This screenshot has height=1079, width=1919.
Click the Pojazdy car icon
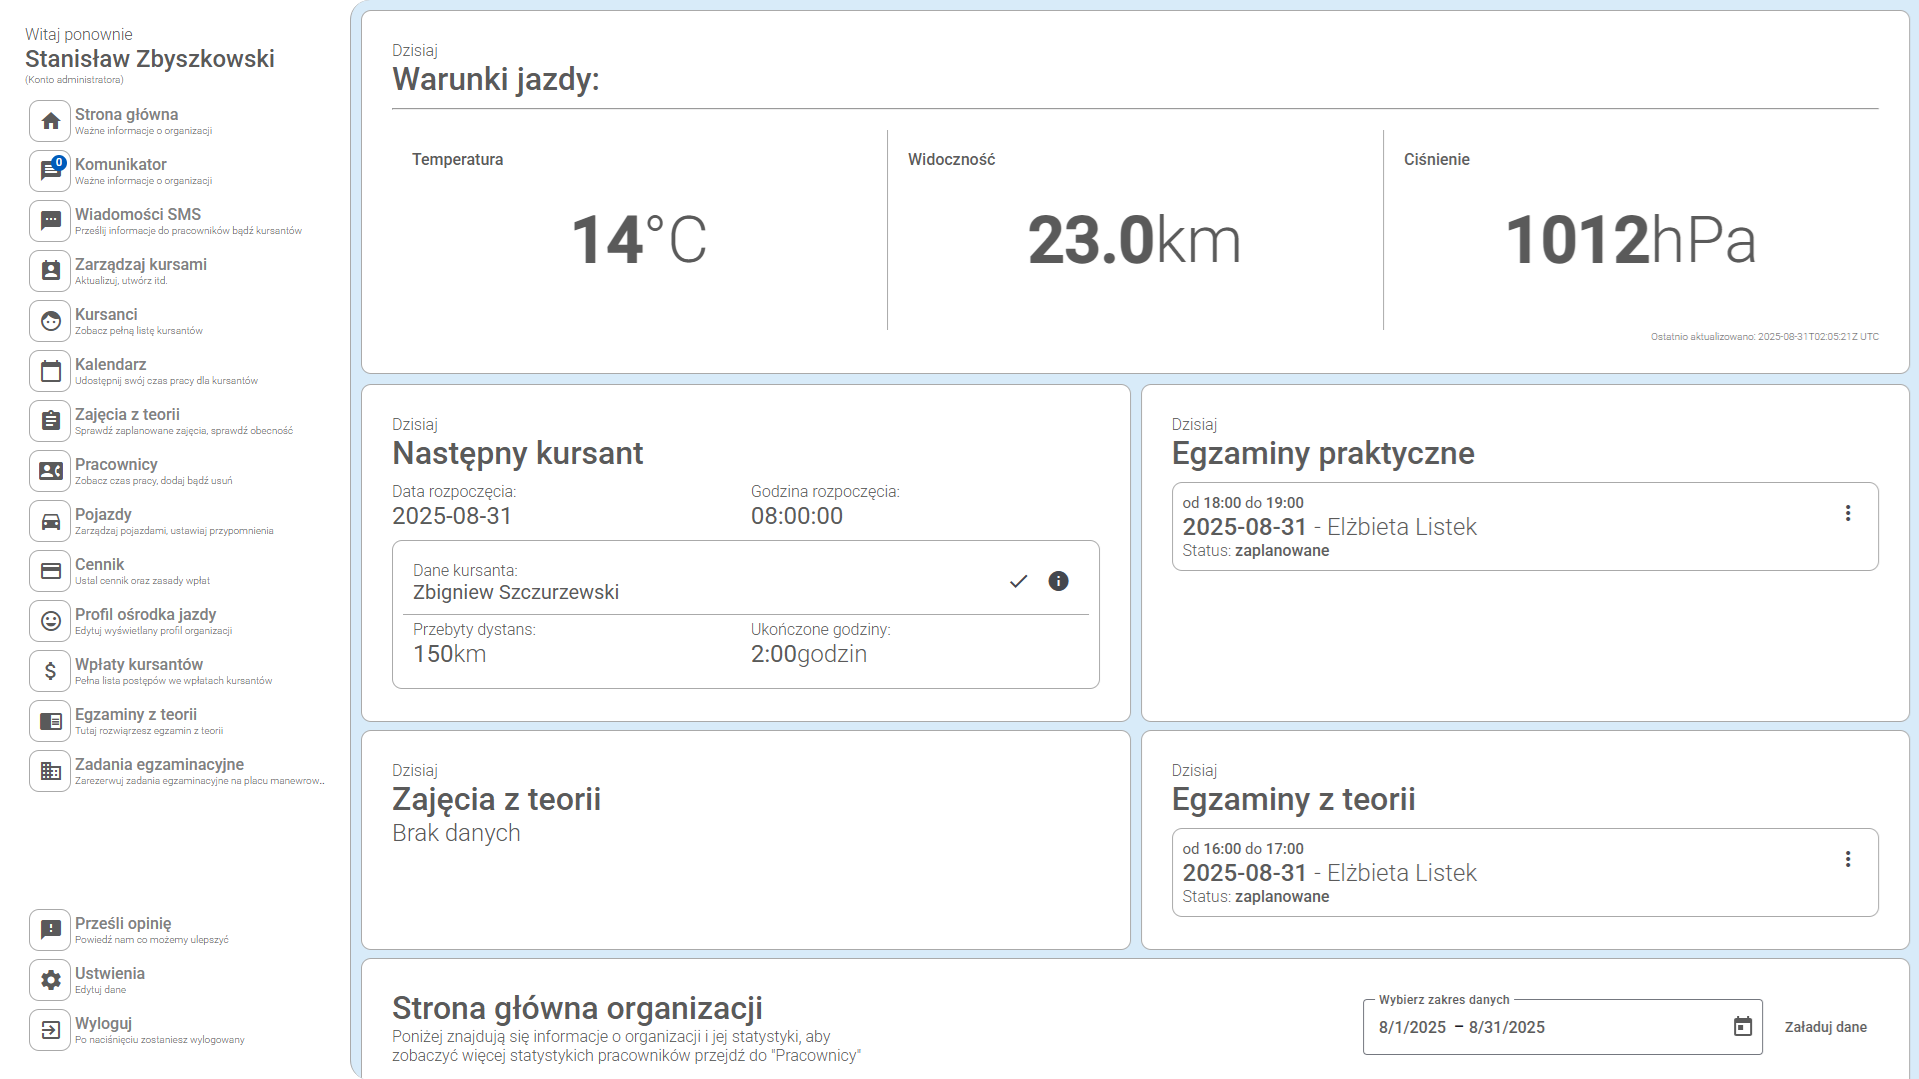50,521
